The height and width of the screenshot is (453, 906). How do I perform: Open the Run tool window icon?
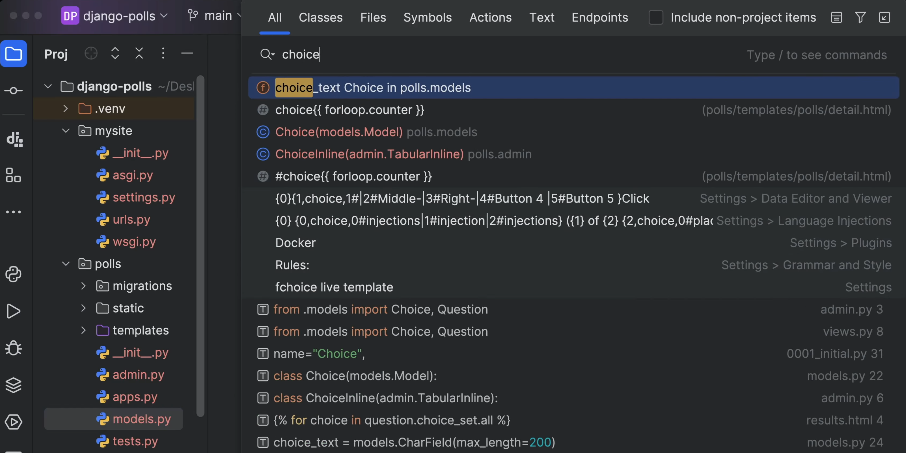coord(13,311)
